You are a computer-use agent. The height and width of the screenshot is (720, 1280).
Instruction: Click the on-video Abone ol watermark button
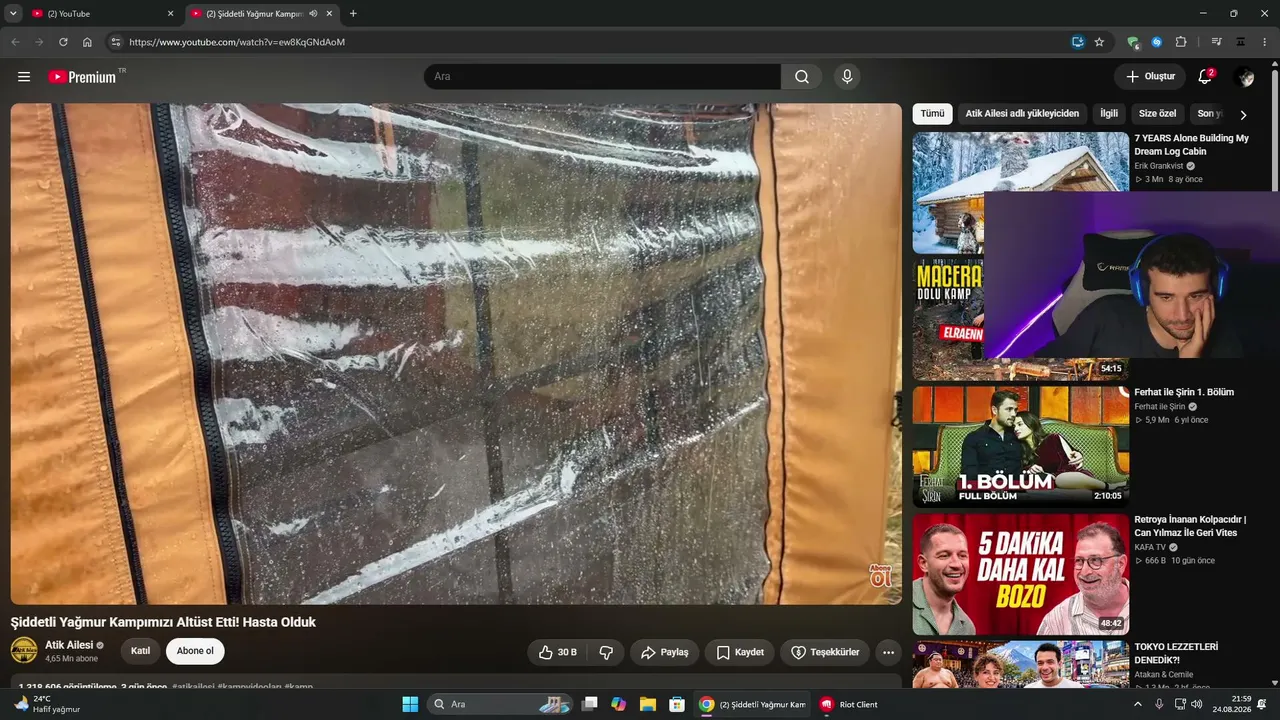coord(880,575)
